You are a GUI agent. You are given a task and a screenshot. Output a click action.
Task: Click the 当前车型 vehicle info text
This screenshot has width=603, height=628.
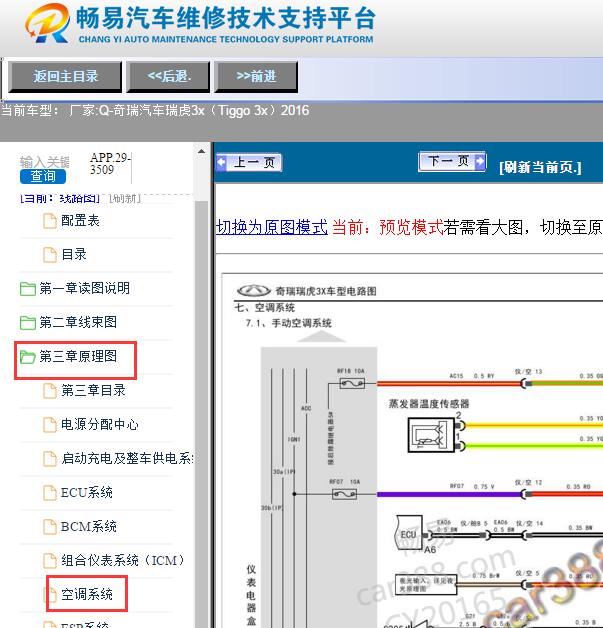click(x=155, y=110)
